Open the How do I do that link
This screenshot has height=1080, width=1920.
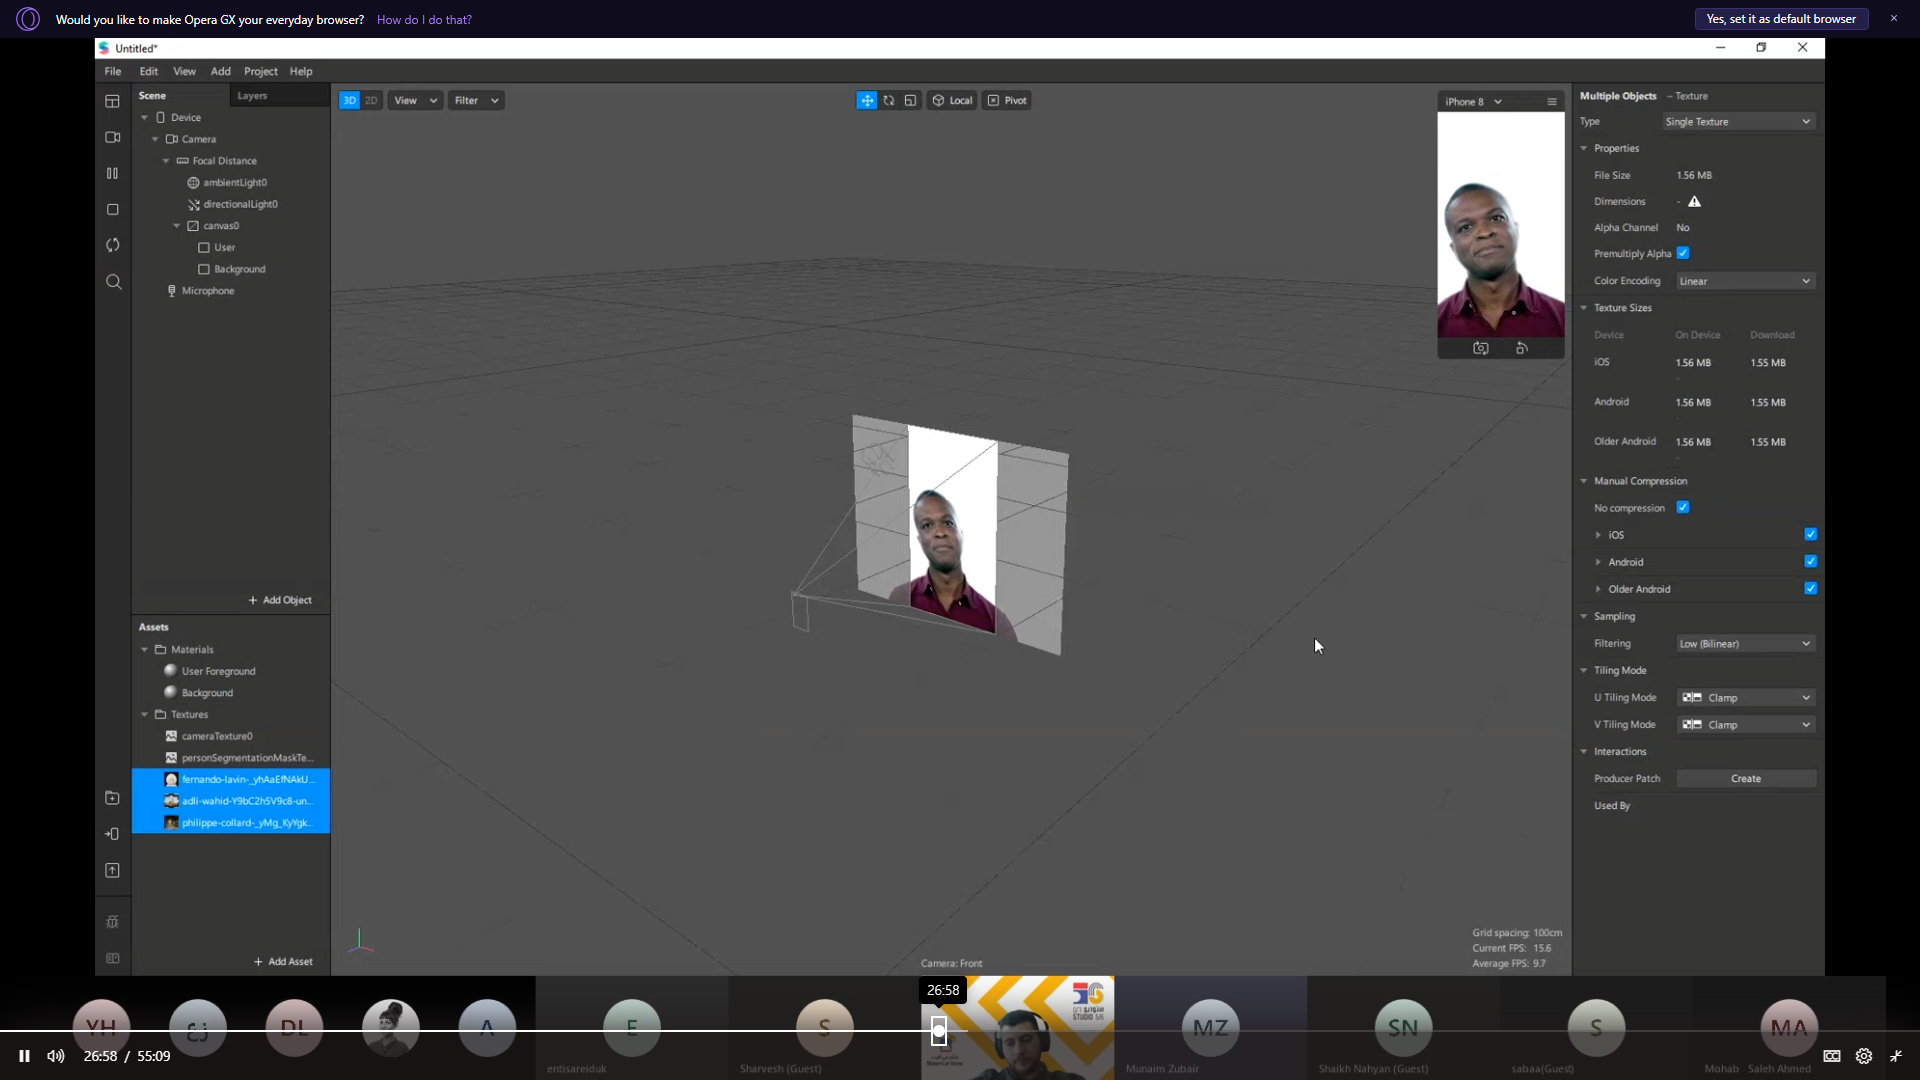tap(424, 20)
